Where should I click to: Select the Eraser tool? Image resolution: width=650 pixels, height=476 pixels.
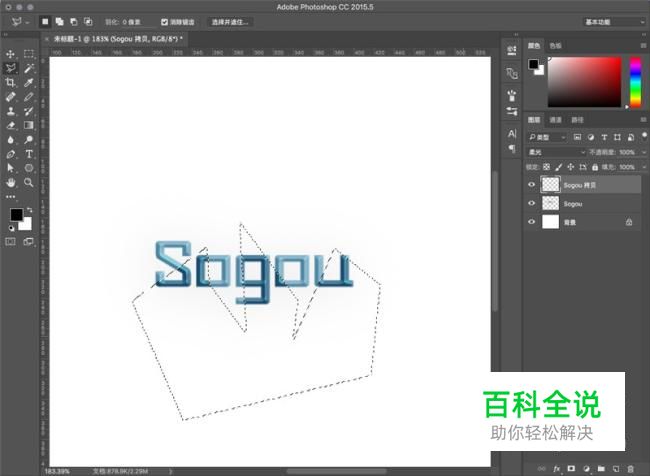click(11, 125)
